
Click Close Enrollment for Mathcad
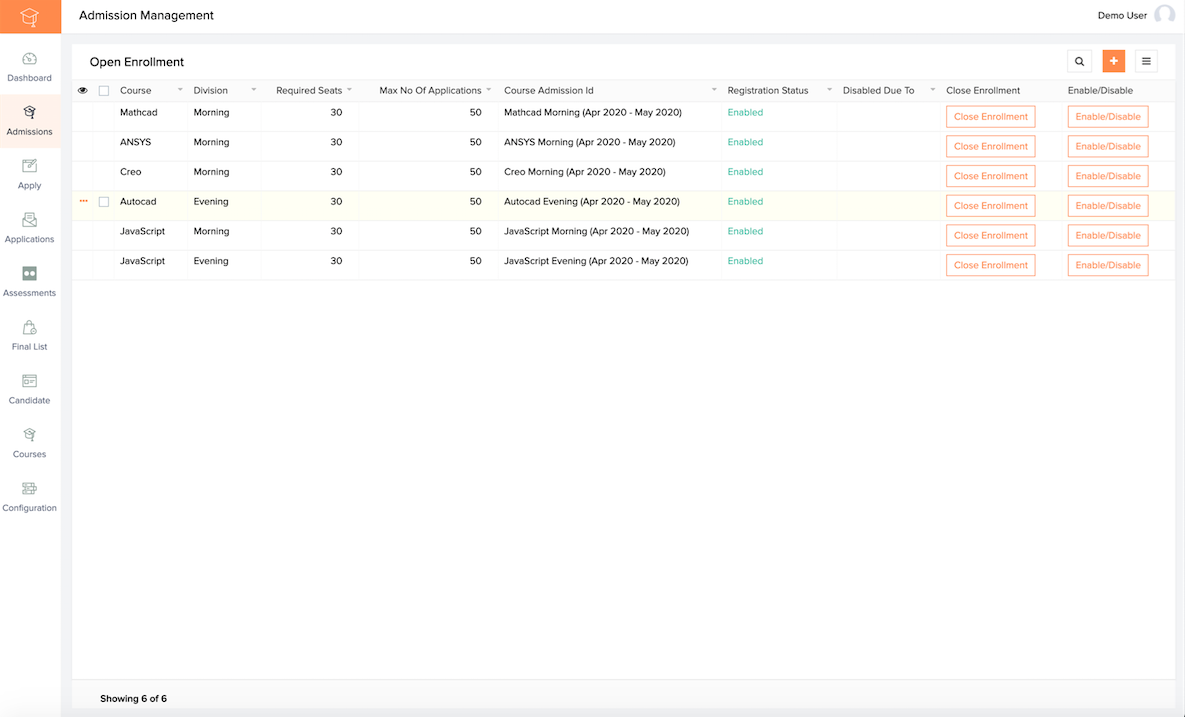point(991,116)
